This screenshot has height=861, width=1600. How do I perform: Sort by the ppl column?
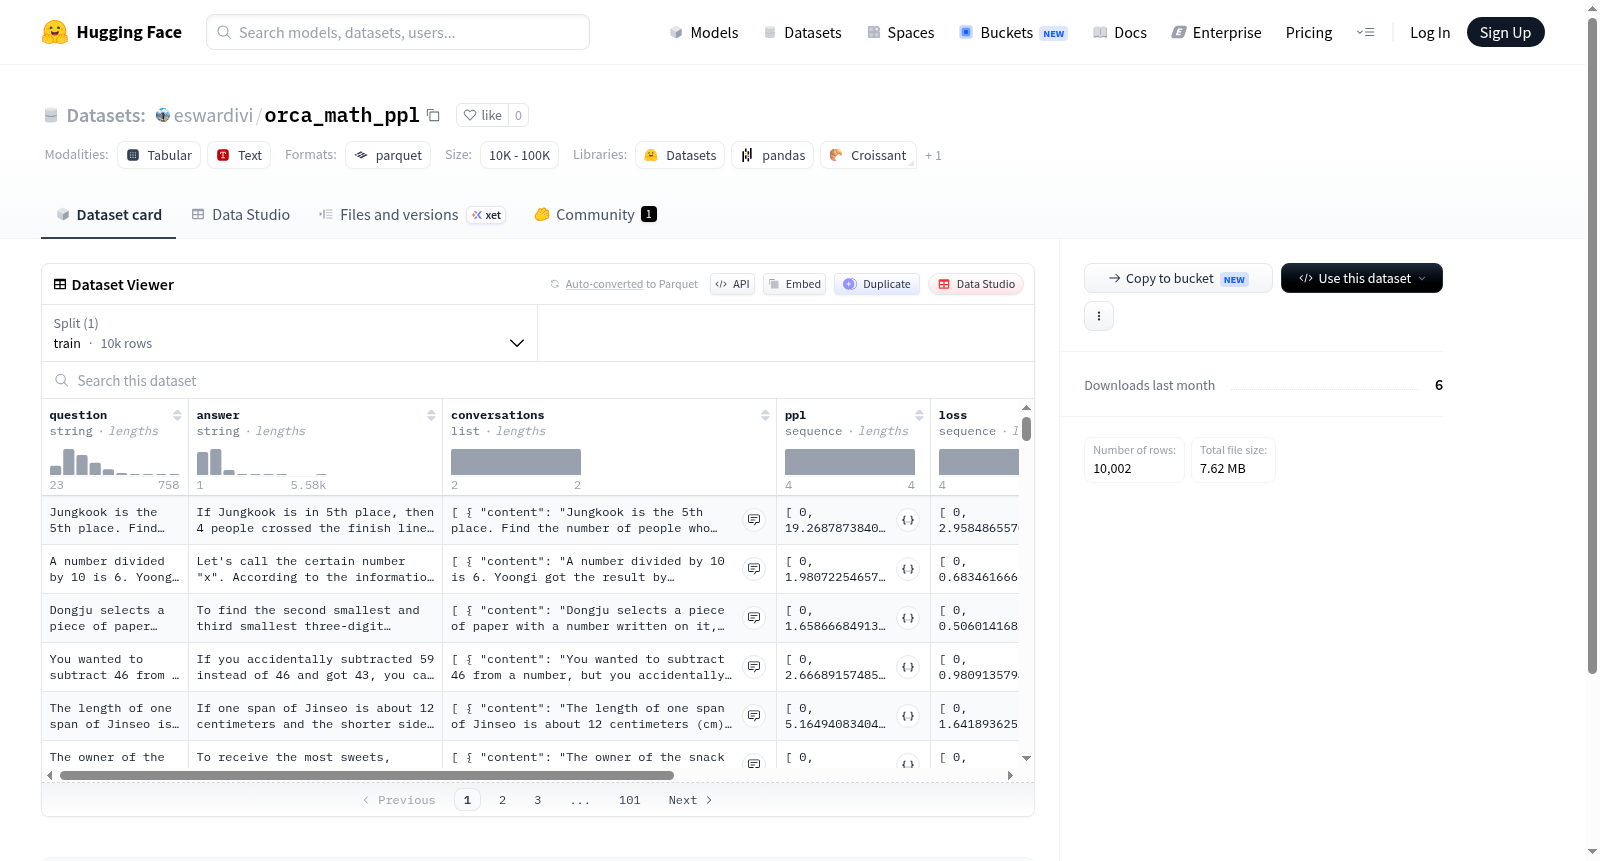(919, 415)
